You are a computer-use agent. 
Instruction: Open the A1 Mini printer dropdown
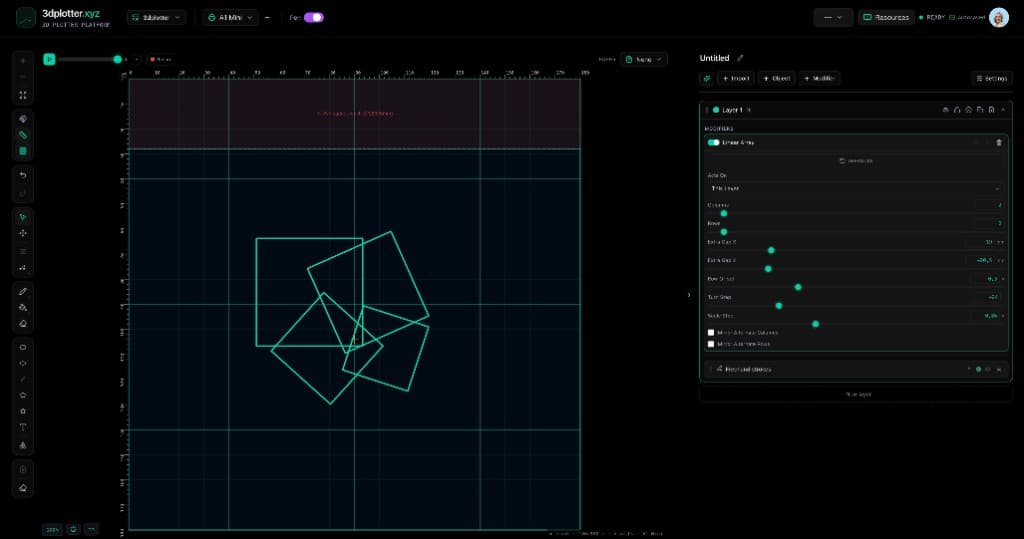(230, 18)
